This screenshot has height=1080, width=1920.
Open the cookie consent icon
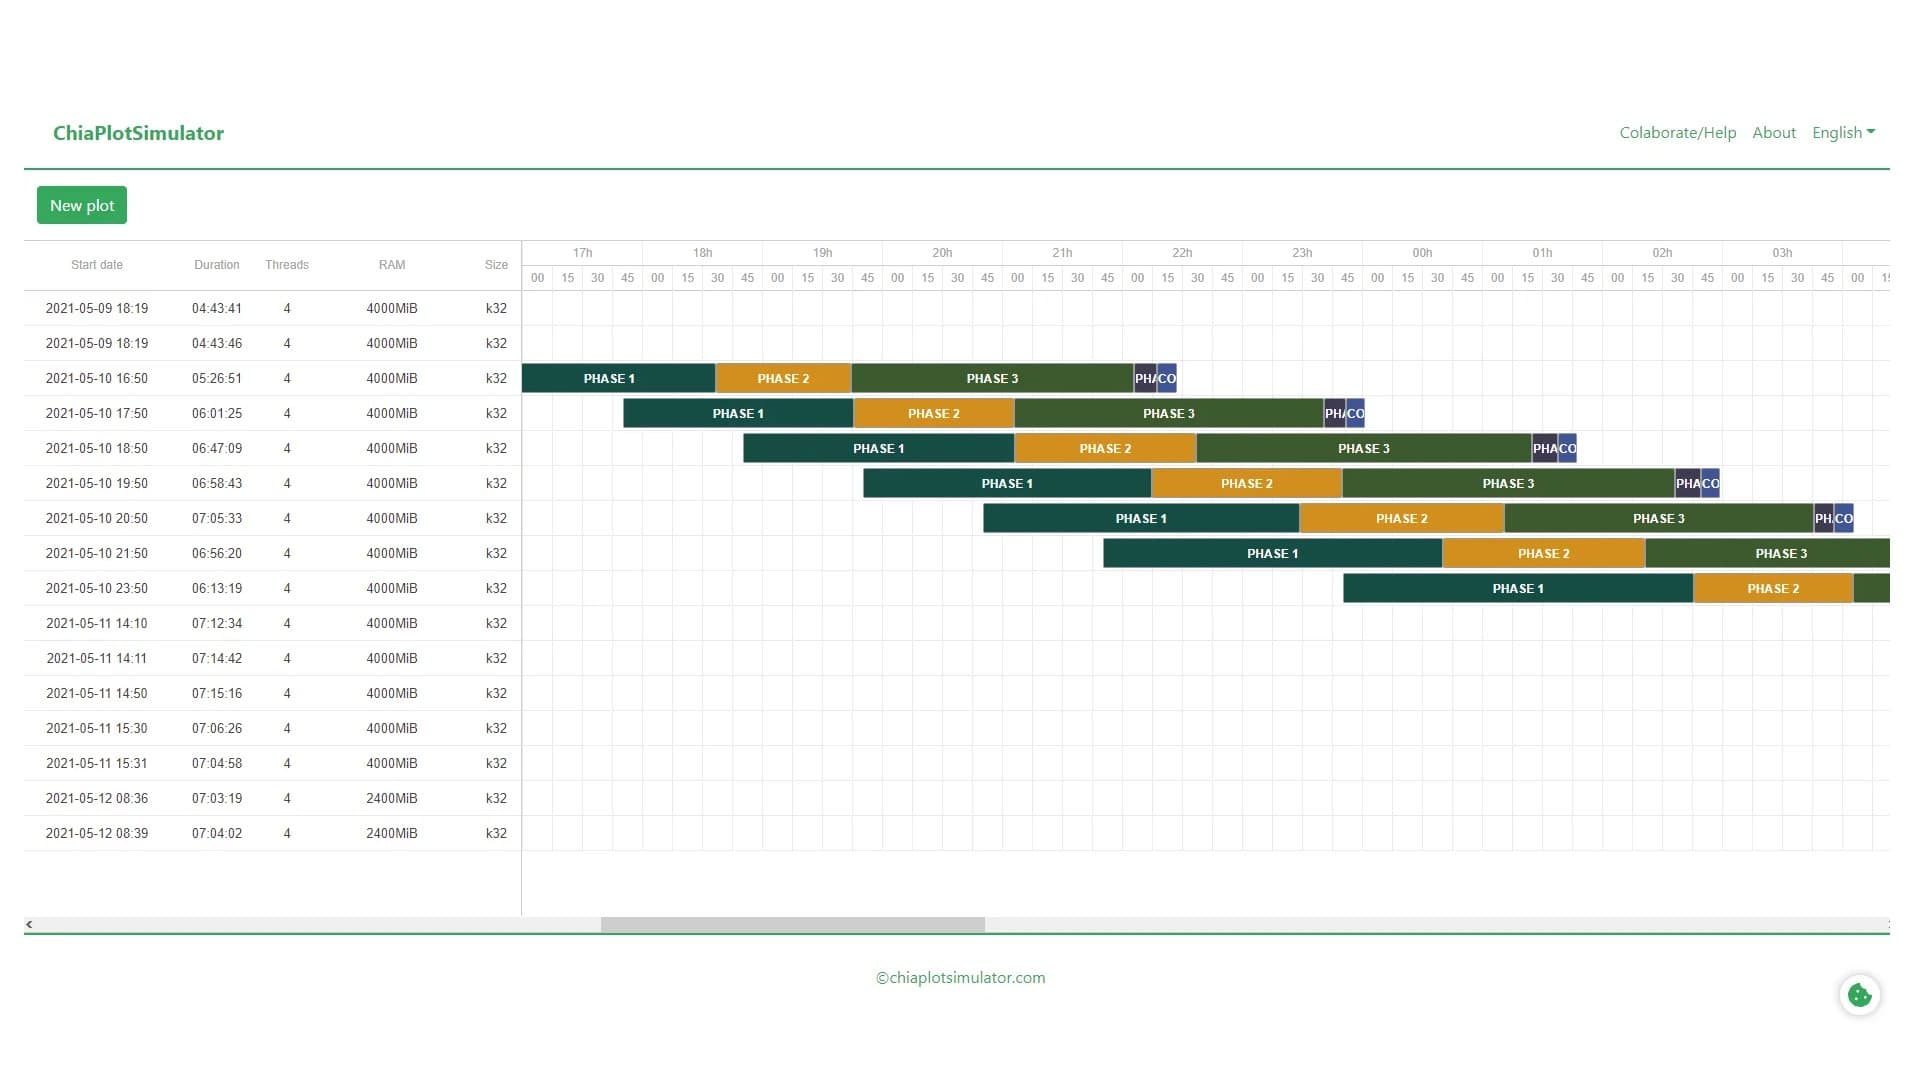tap(1859, 994)
